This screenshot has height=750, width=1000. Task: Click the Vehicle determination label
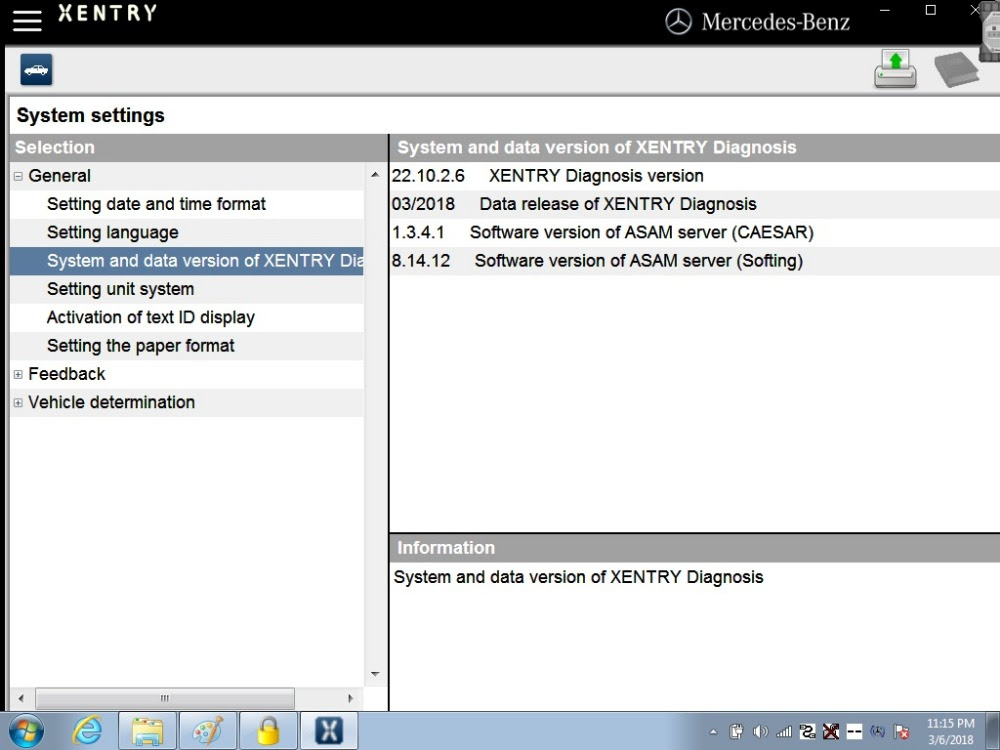click(112, 402)
